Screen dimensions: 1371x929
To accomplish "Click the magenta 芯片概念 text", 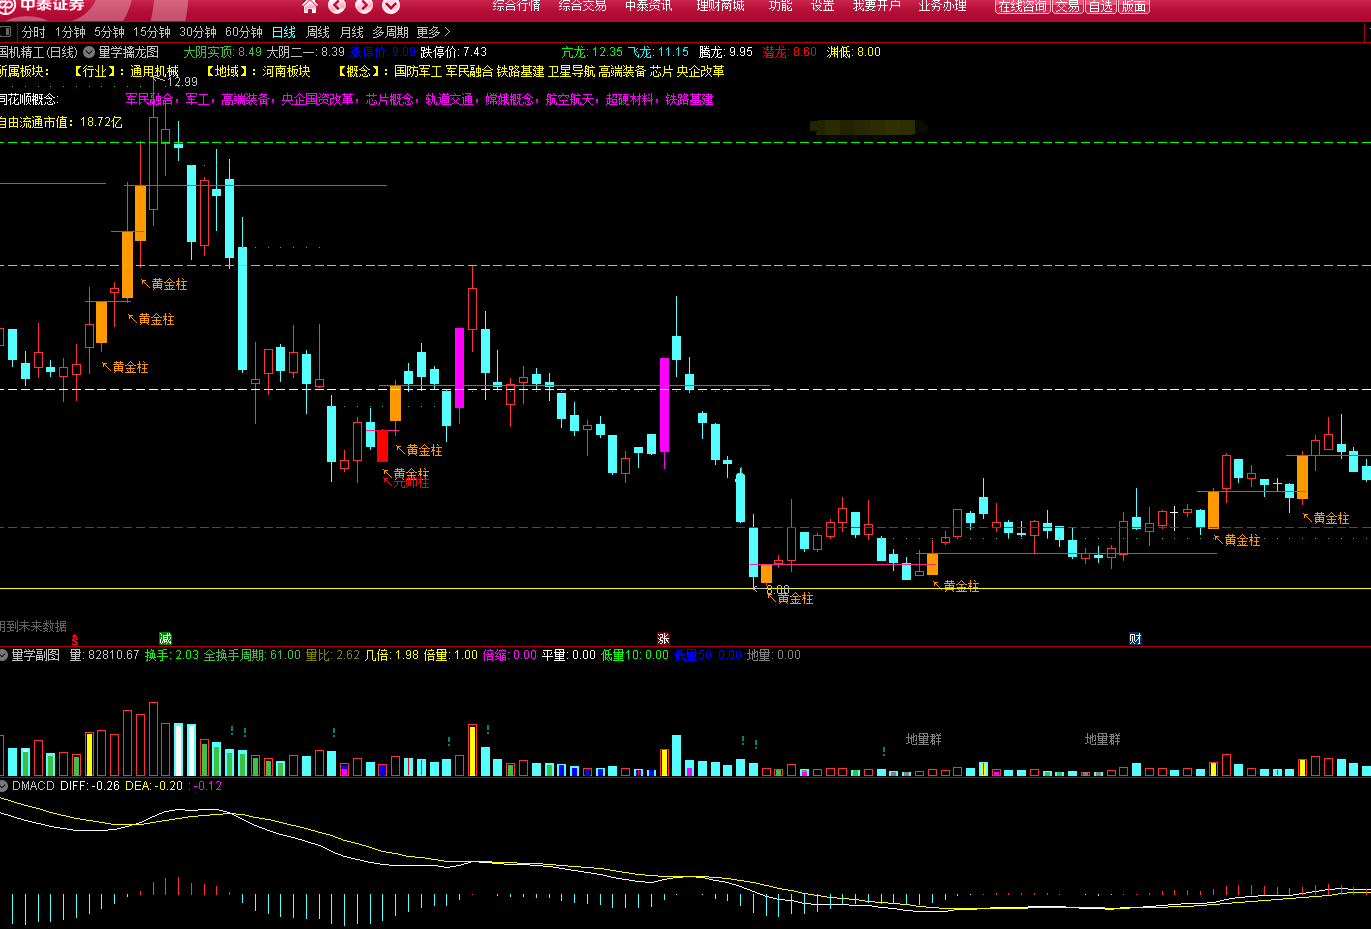I will click(x=389, y=99).
